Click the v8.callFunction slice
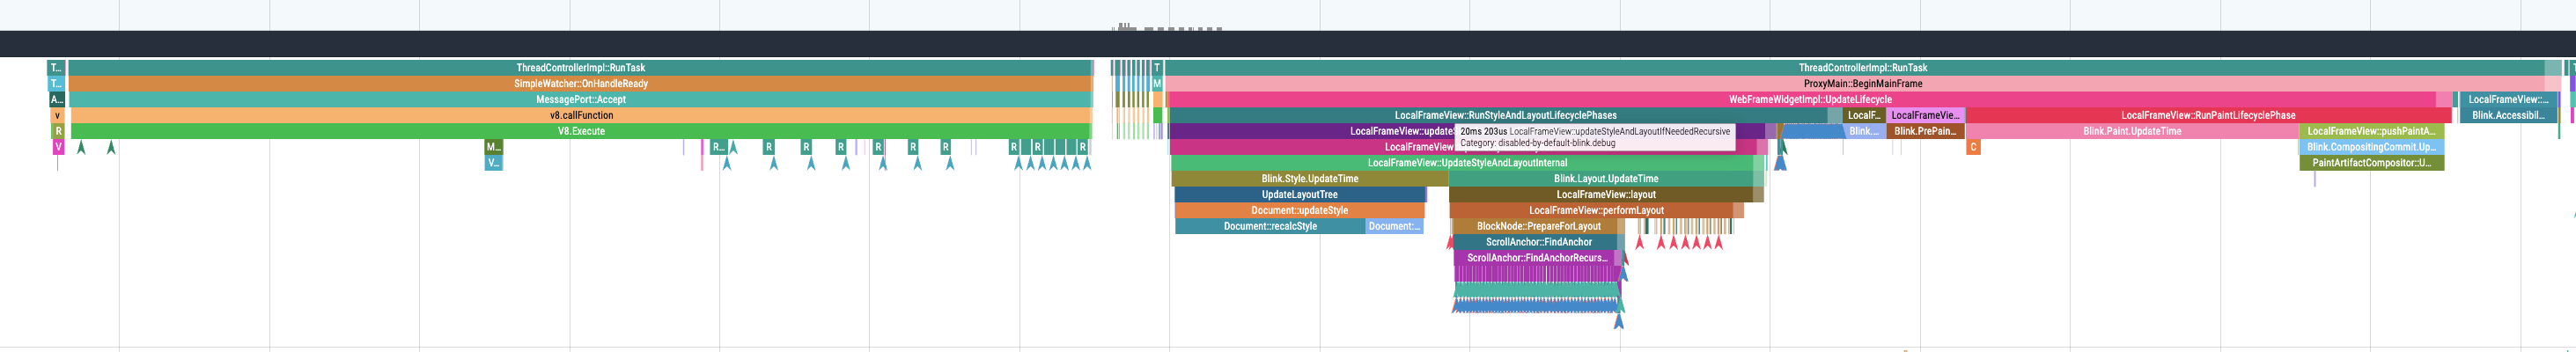The image size is (2576, 352). 580,116
